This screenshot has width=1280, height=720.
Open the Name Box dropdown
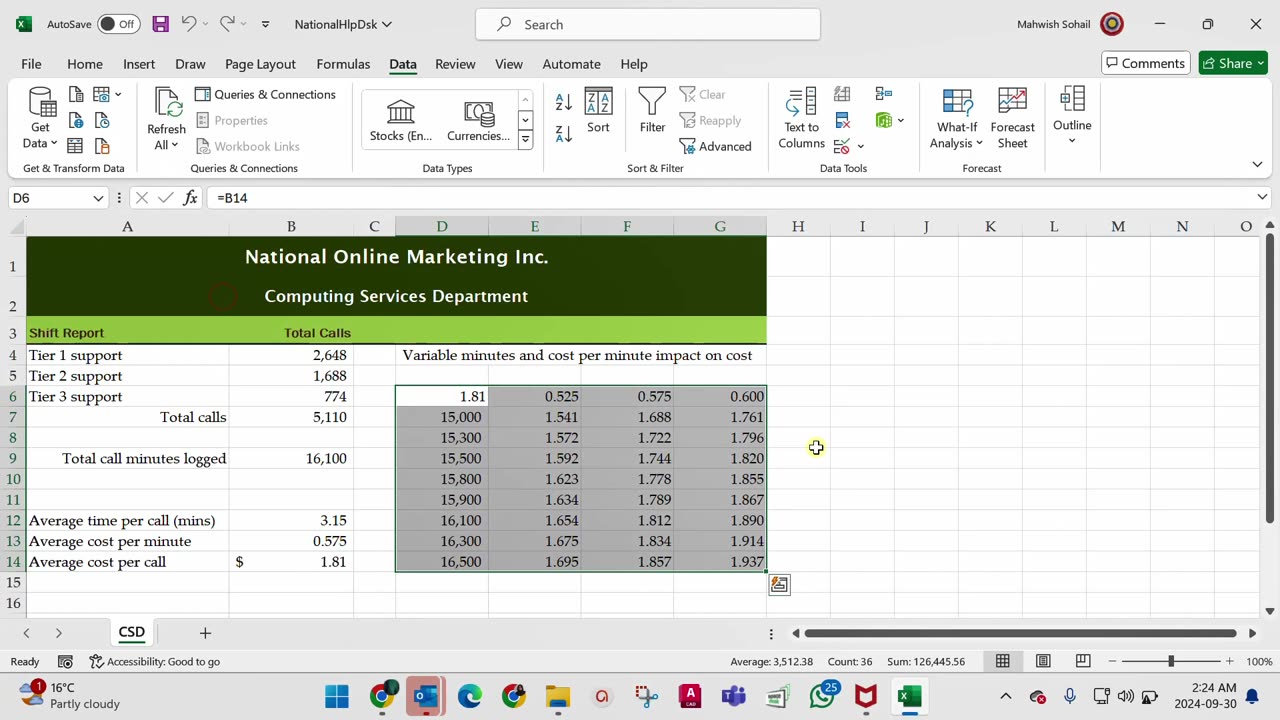98,198
